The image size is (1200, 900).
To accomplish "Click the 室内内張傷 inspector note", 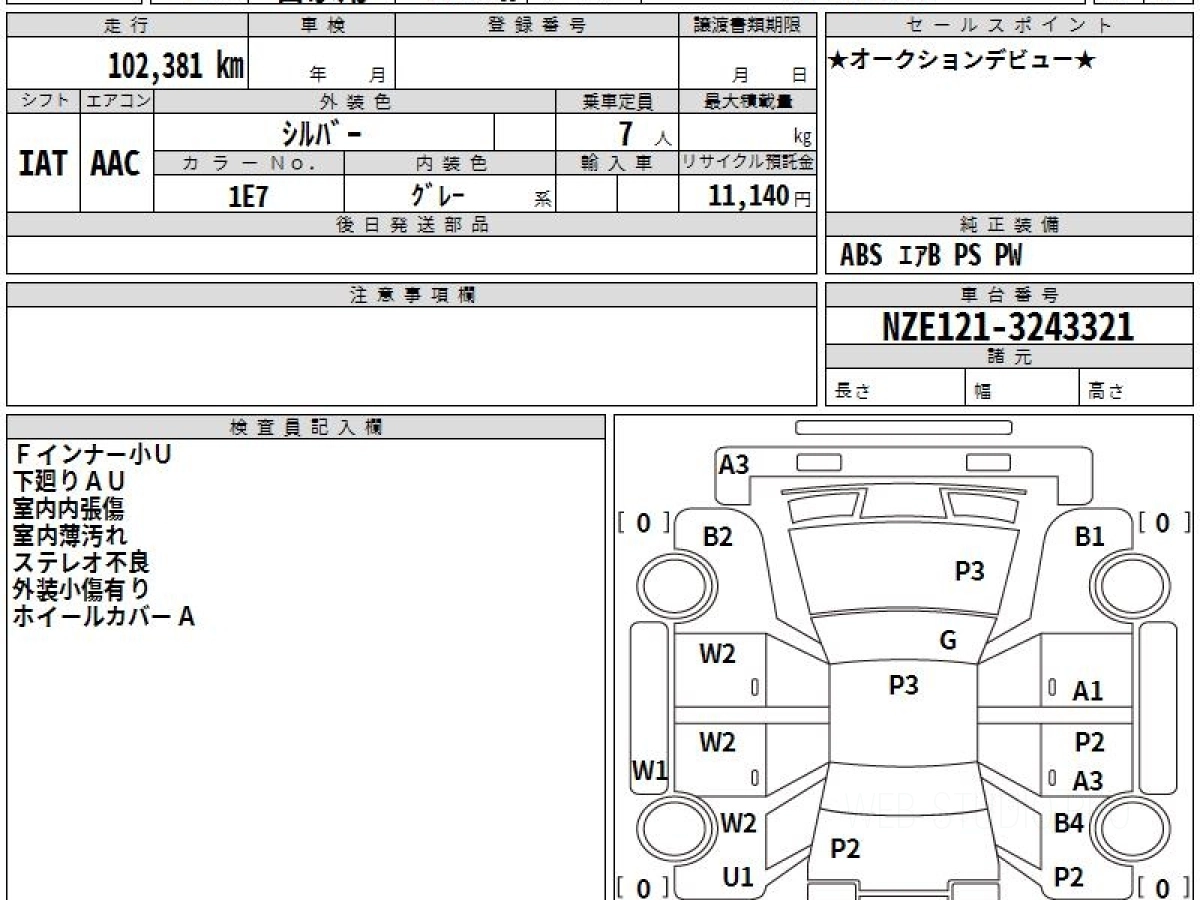I will [68, 509].
